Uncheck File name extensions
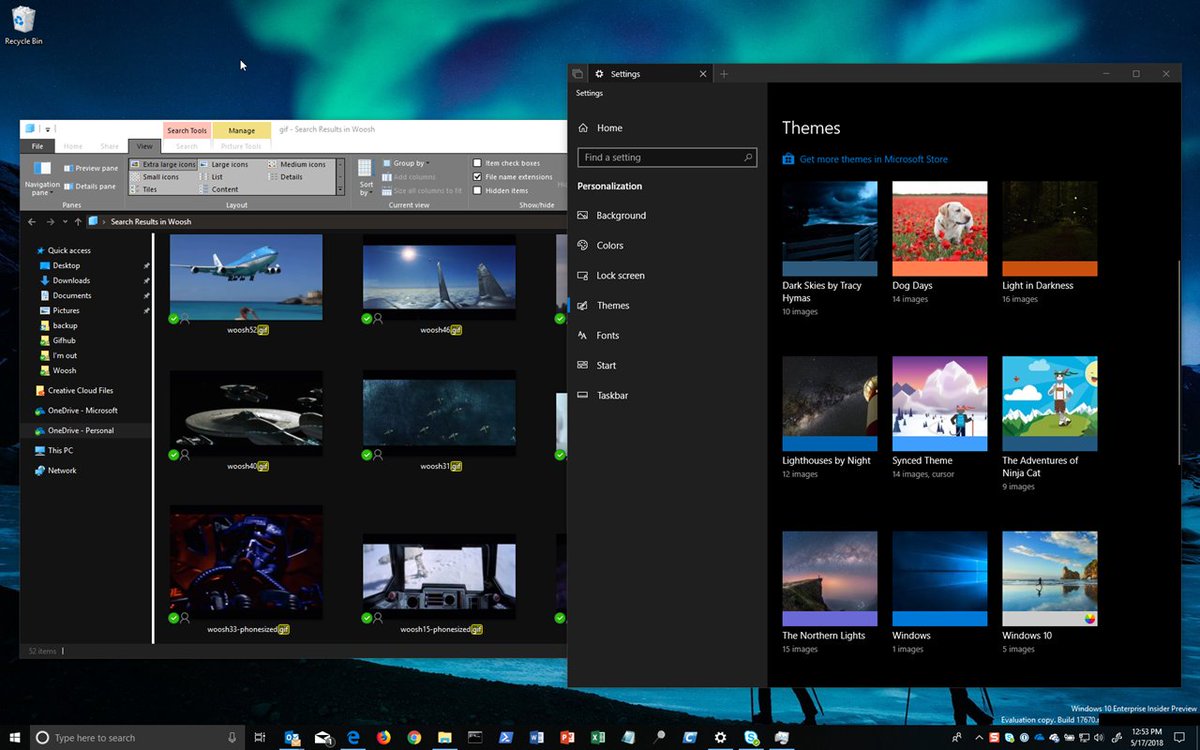This screenshot has width=1200, height=750. (x=478, y=177)
